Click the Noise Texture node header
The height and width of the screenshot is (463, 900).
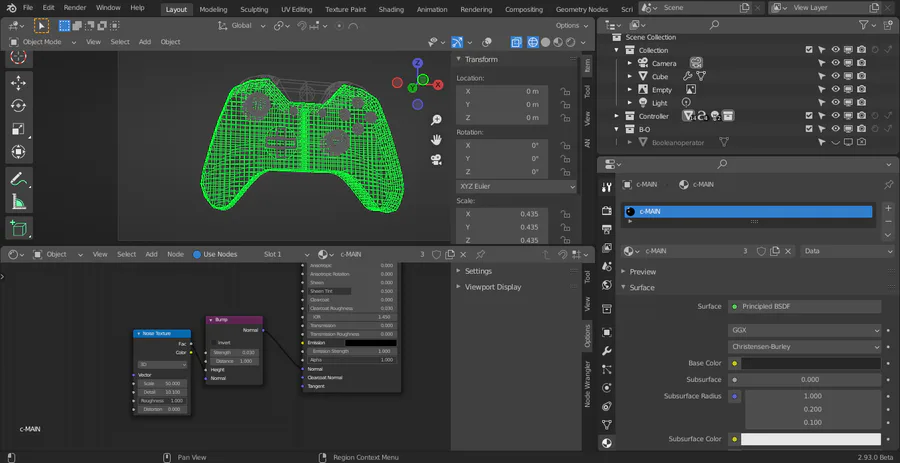[x=162, y=333]
